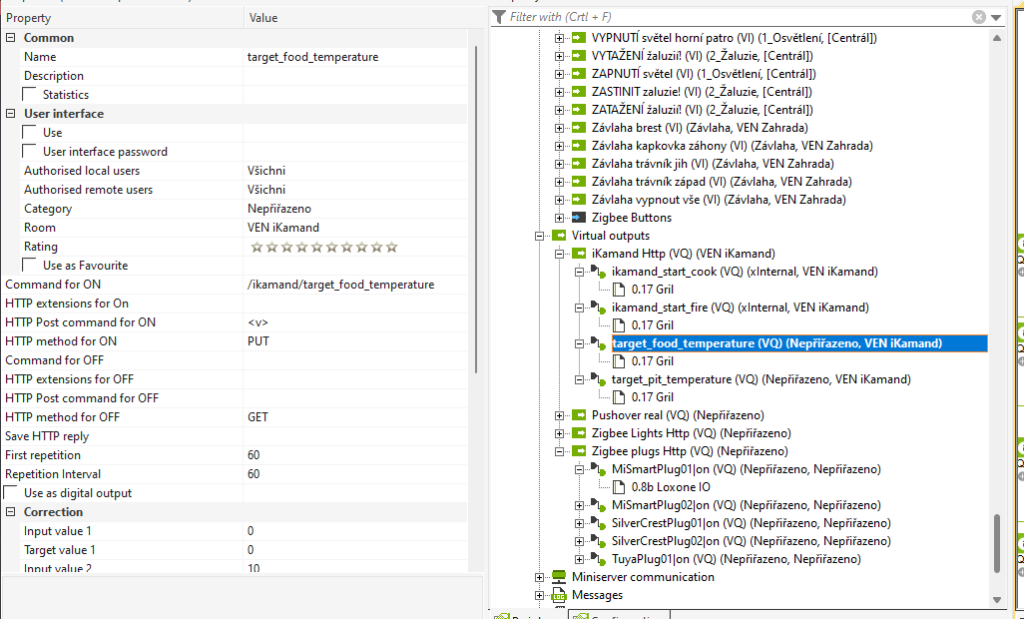Collapse the iKamand Http node

(560, 253)
